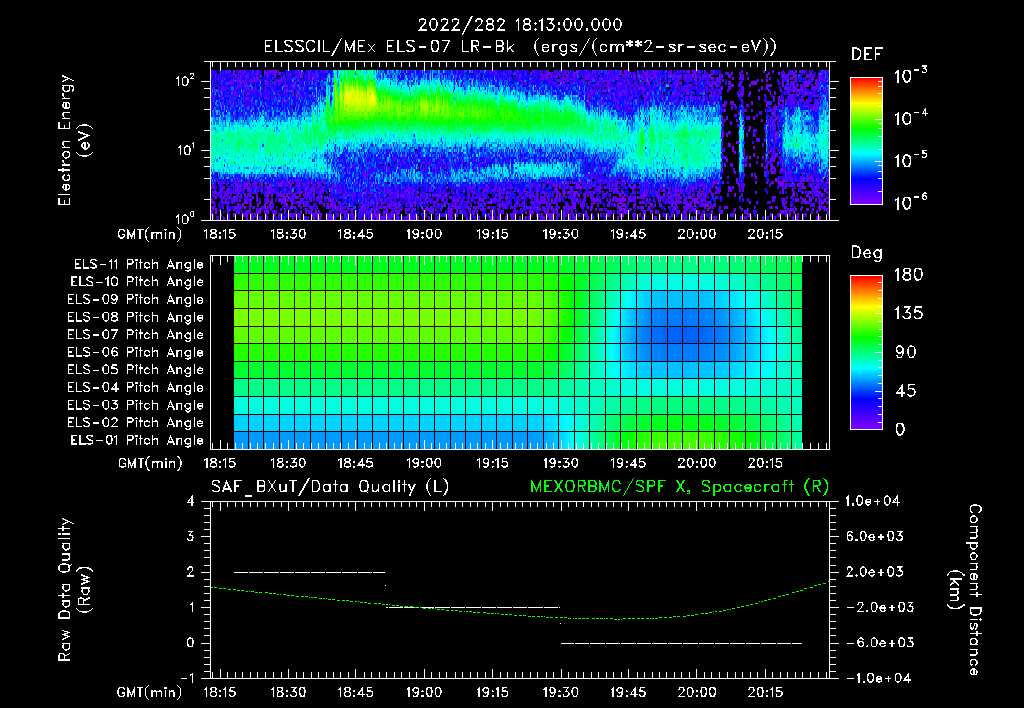Viewport: 1024px width, 708px height.
Task: Select the ELS-04 Pitch Angle row label
Action: (136, 387)
